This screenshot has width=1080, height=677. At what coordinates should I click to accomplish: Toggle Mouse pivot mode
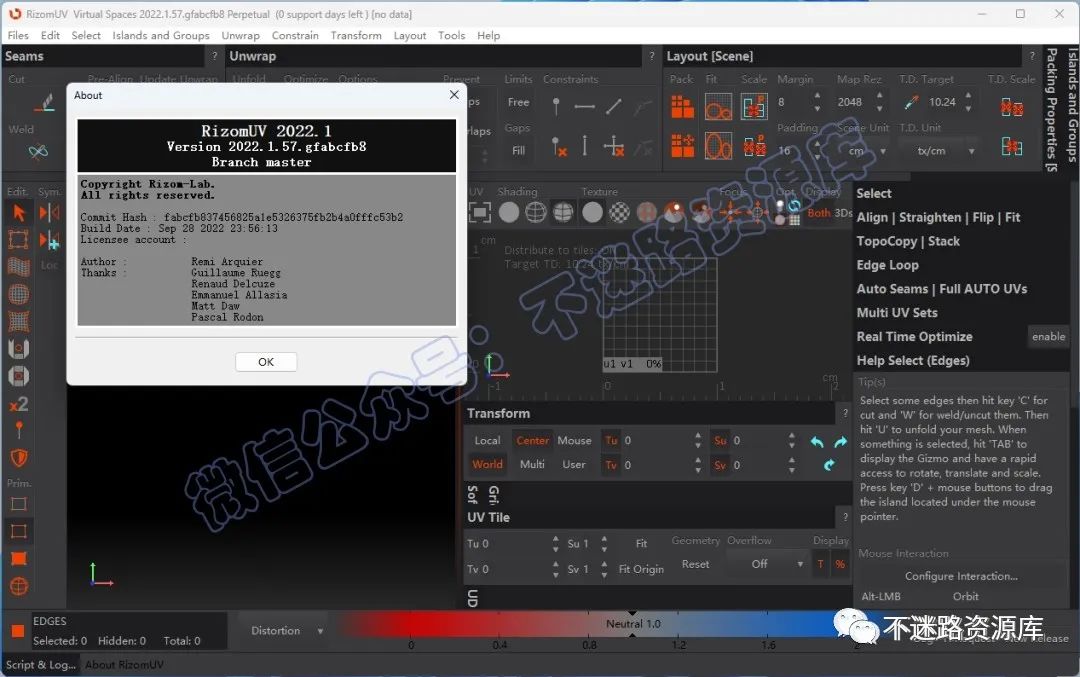coord(574,441)
